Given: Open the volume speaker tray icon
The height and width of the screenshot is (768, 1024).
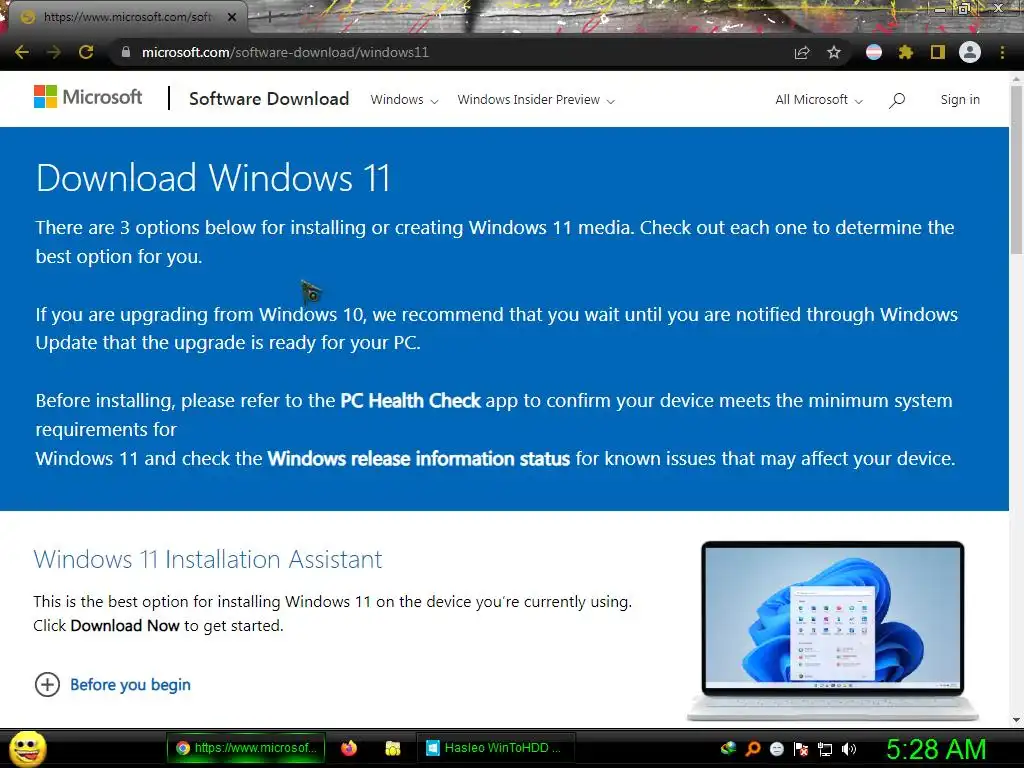Looking at the screenshot, I should click(x=849, y=749).
